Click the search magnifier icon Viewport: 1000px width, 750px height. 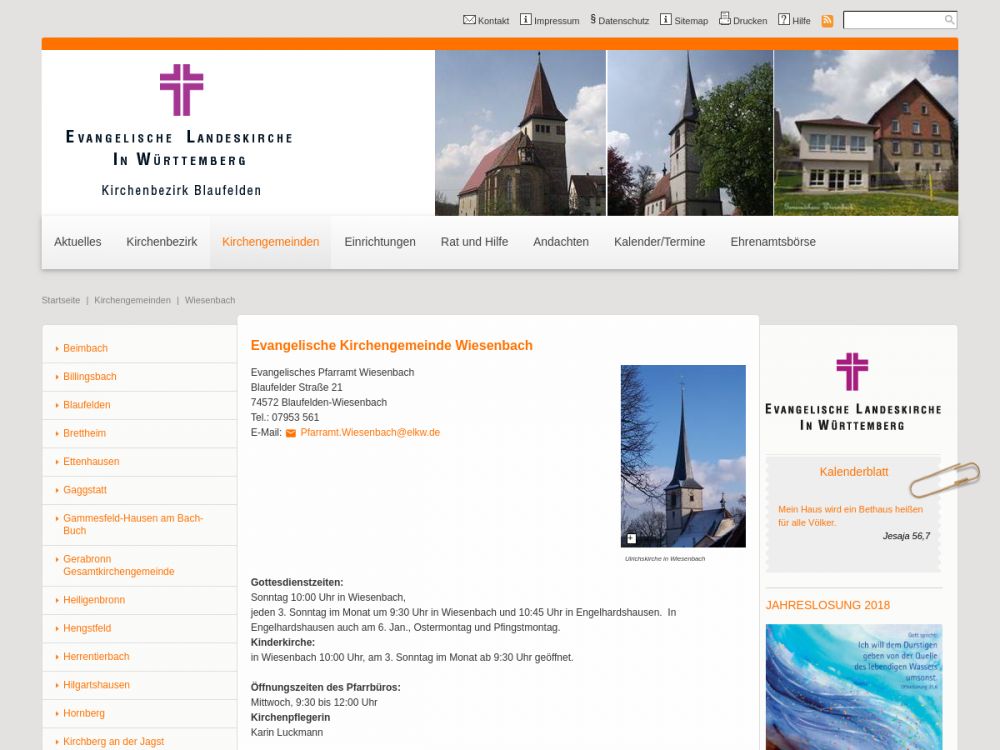click(949, 20)
